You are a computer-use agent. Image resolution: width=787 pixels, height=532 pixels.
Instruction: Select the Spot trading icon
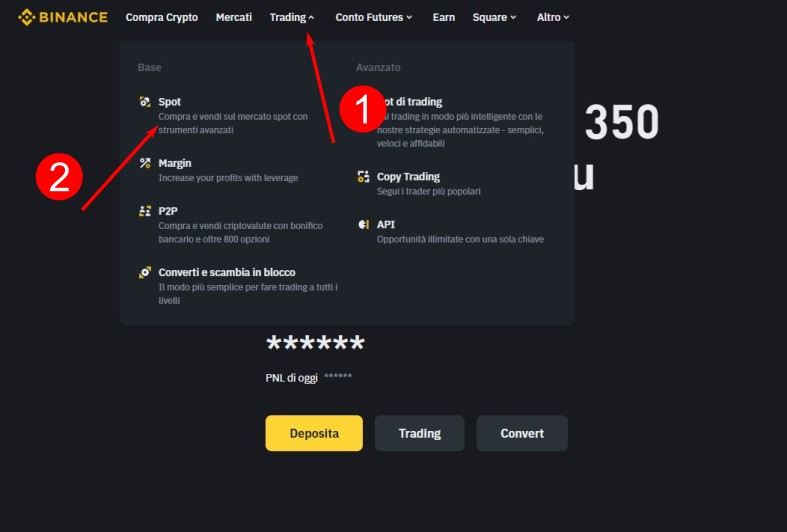click(145, 102)
